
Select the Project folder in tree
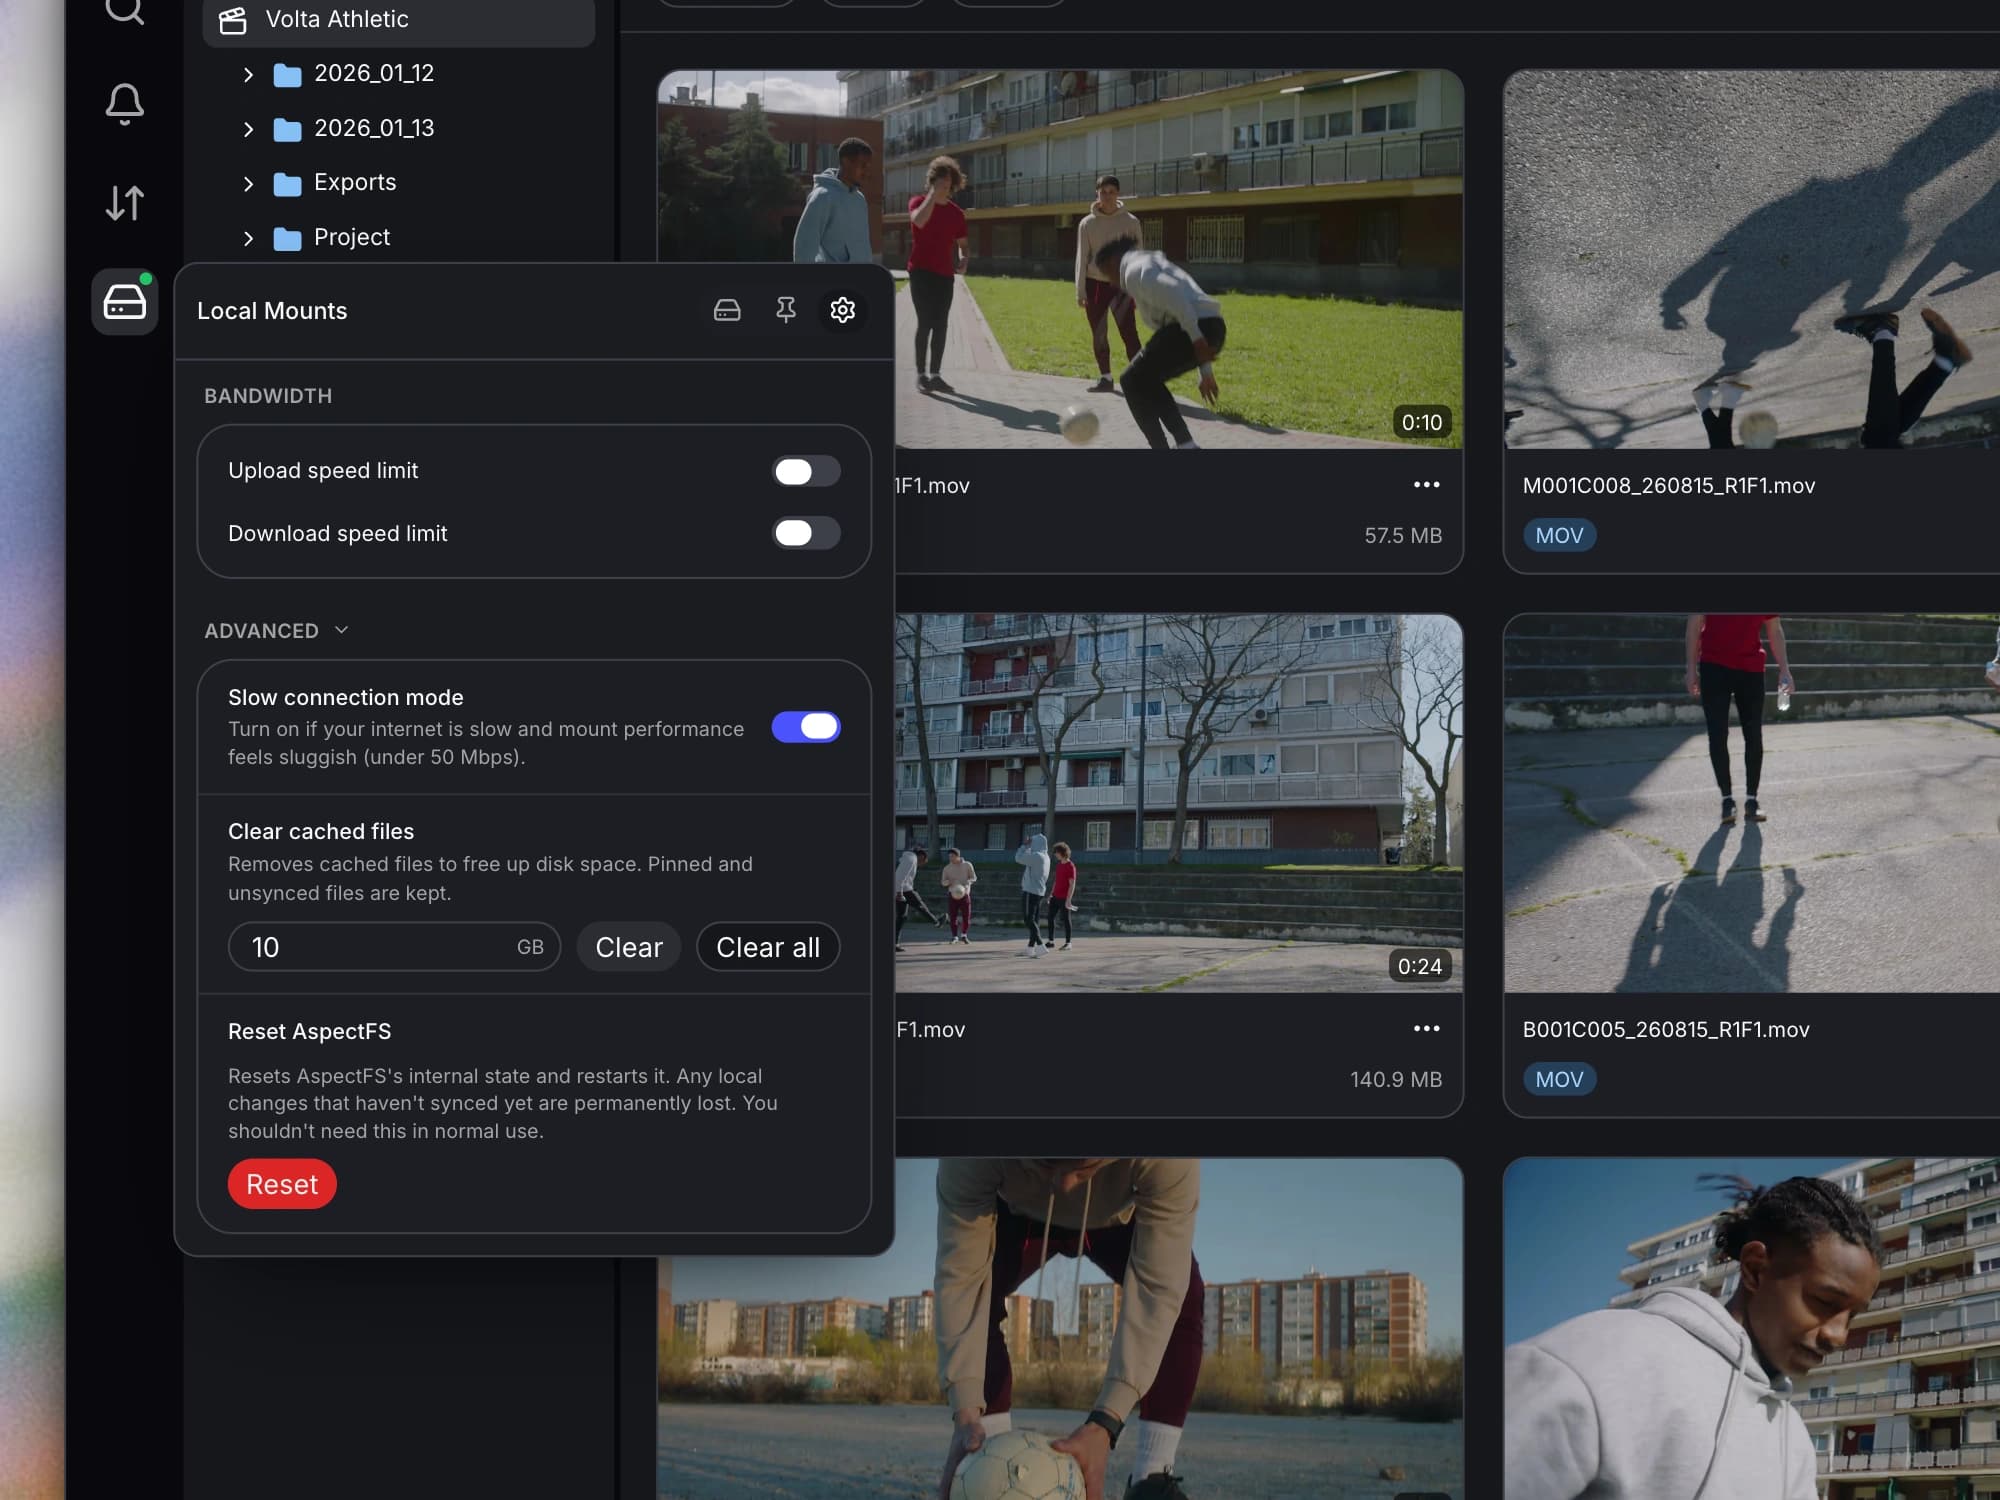pos(351,237)
